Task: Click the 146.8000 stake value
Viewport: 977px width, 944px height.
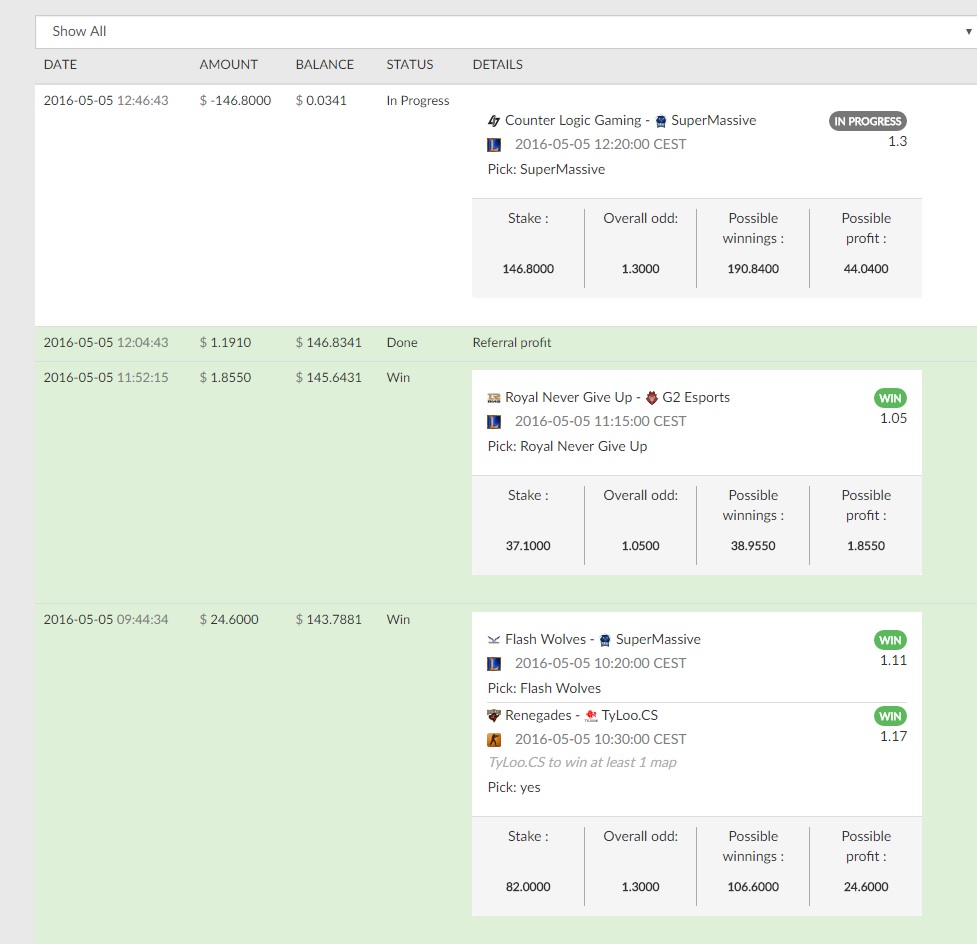Action: coord(528,269)
